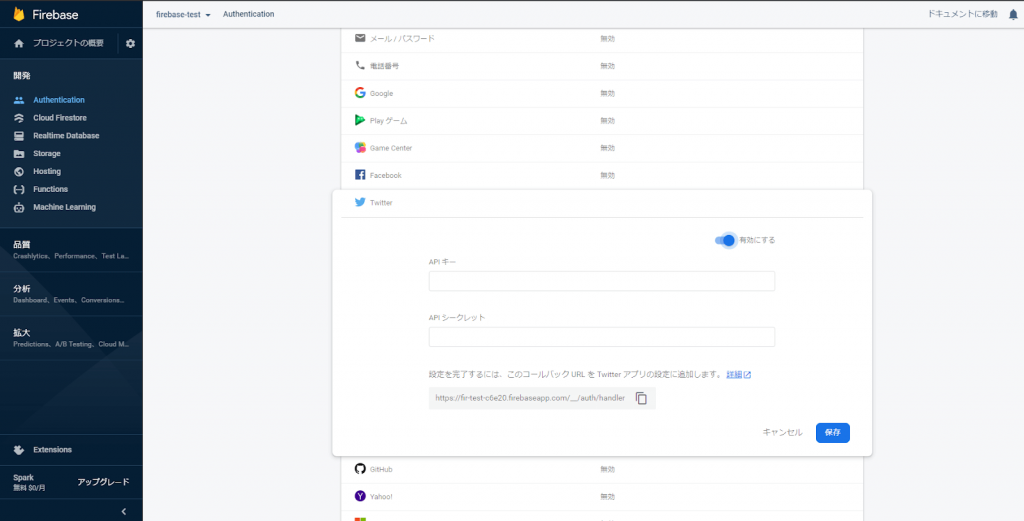Click the GitHub provider logo

(x=360, y=469)
